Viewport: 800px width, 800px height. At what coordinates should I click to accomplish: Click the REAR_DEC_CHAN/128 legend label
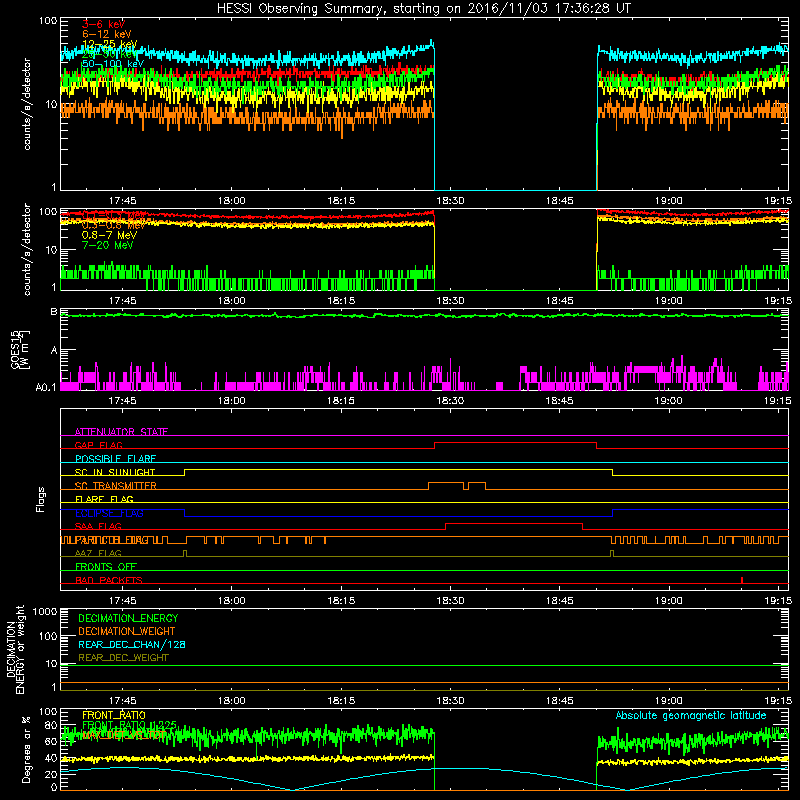coord(132,644)
